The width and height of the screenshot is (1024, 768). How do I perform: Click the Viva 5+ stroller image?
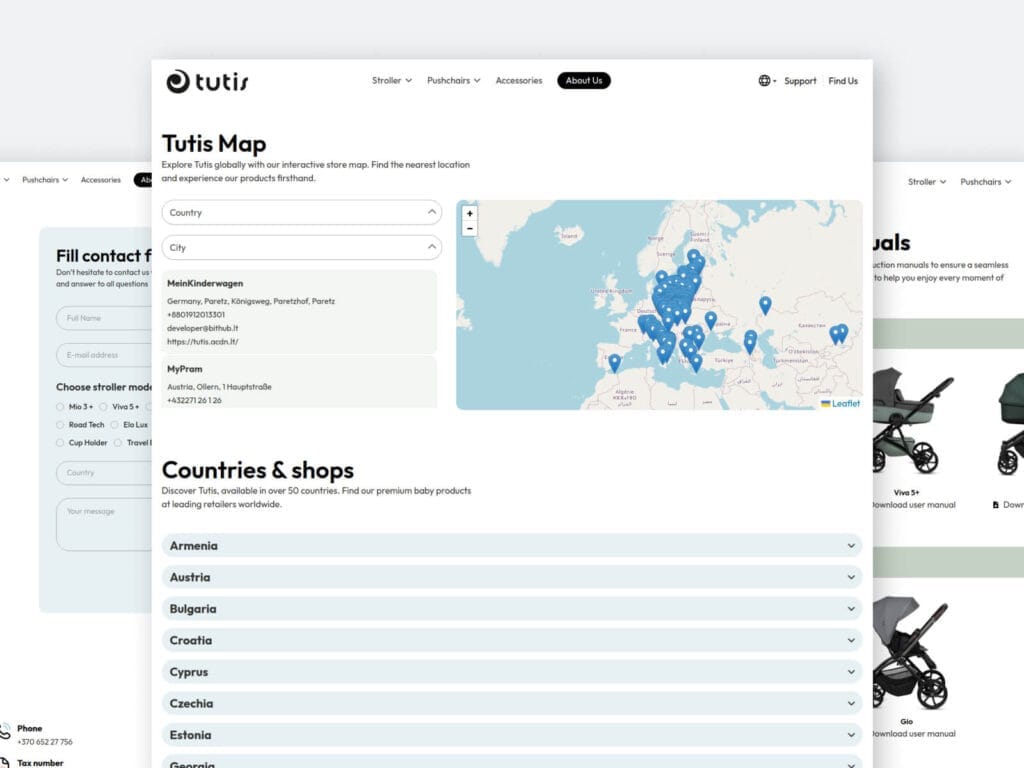912,421
